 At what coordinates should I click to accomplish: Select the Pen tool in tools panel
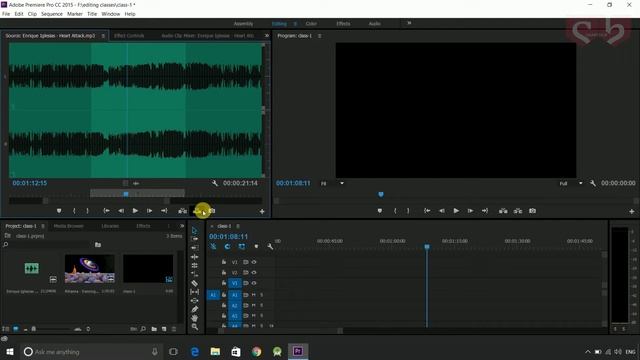coord(194,309)
